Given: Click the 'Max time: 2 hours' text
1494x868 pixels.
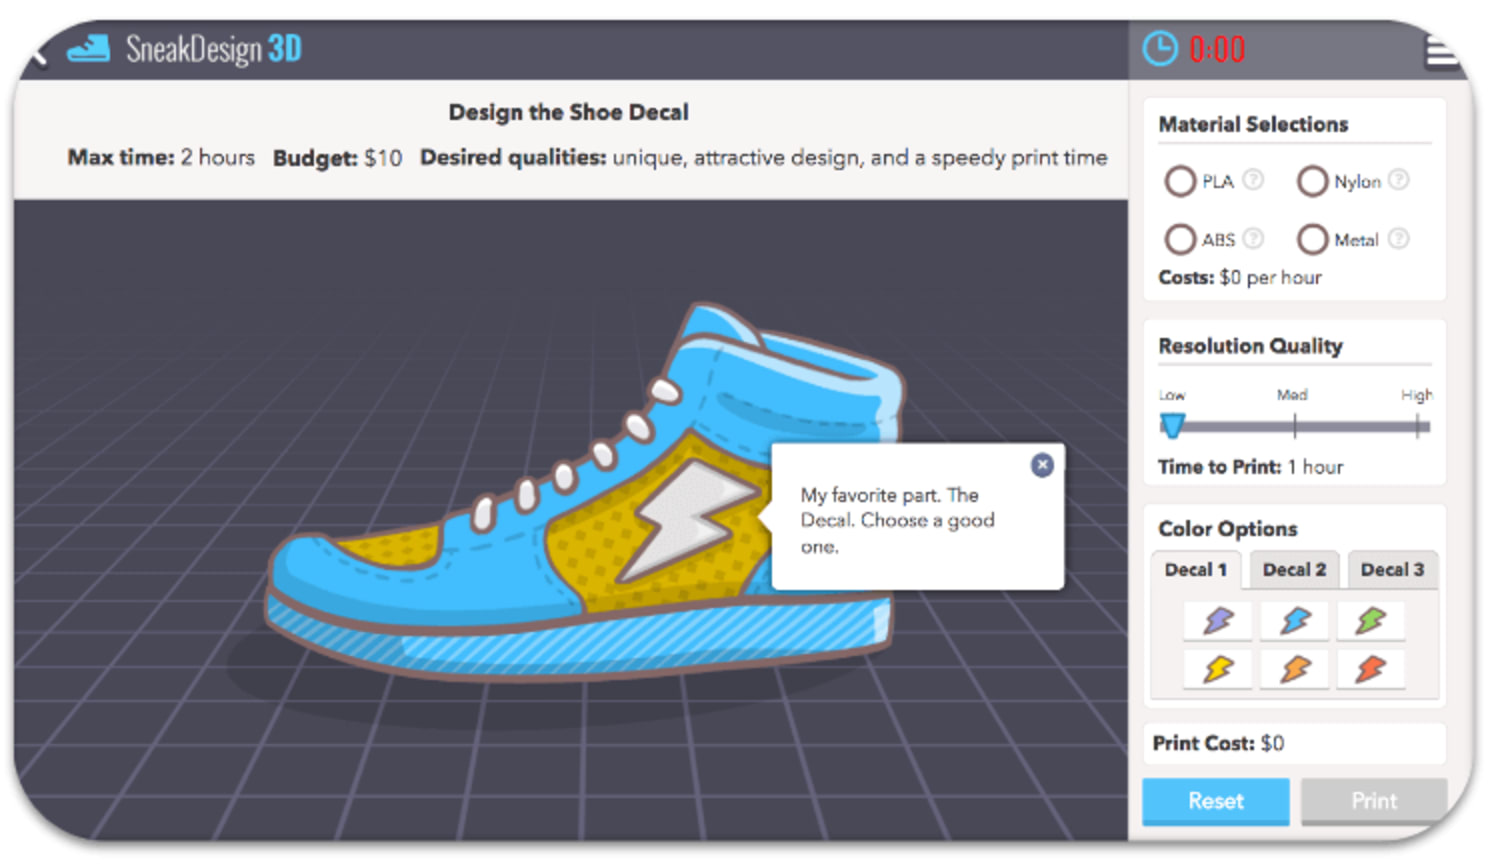Looking at the screenshot, I should (x=161, y=158).
